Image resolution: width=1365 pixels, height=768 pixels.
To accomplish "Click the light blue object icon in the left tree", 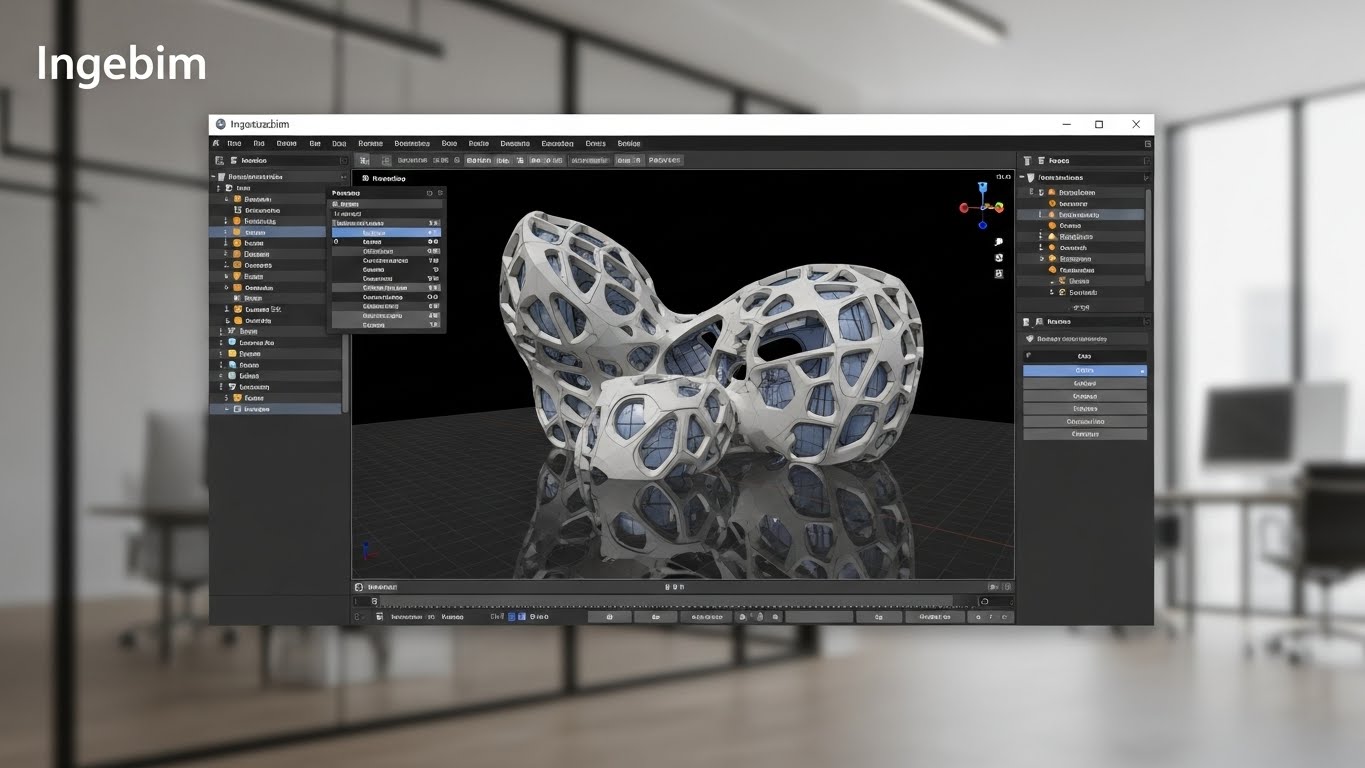I will pos(232,342).
